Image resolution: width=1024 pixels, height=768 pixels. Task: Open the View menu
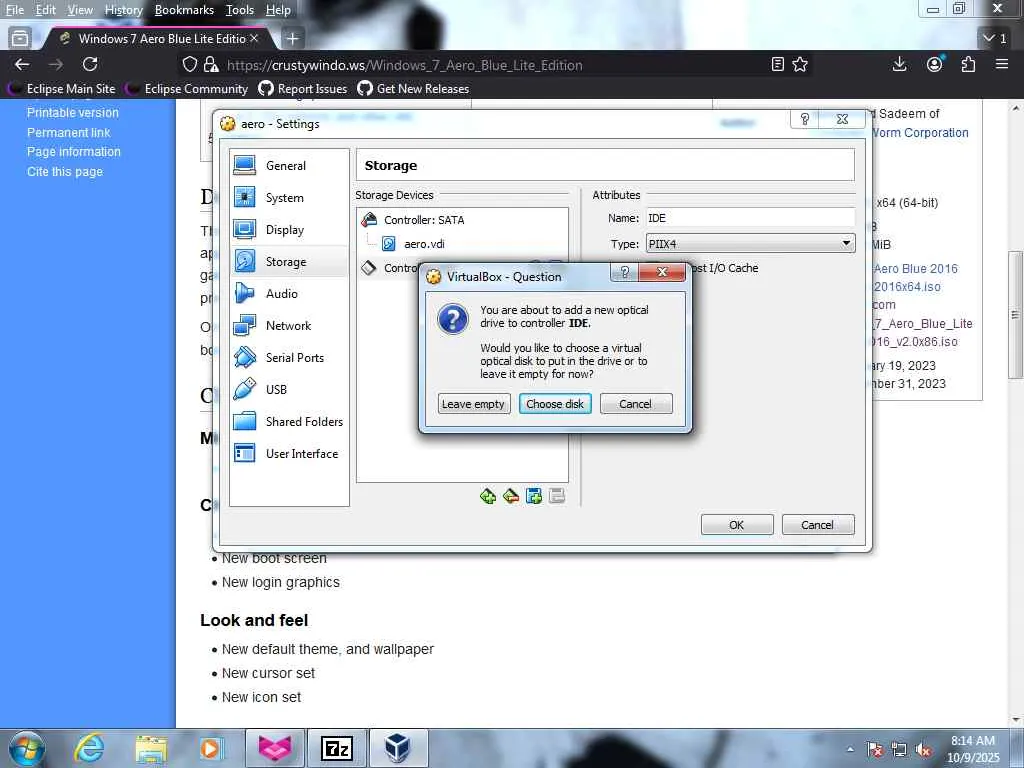pos(80,10)
